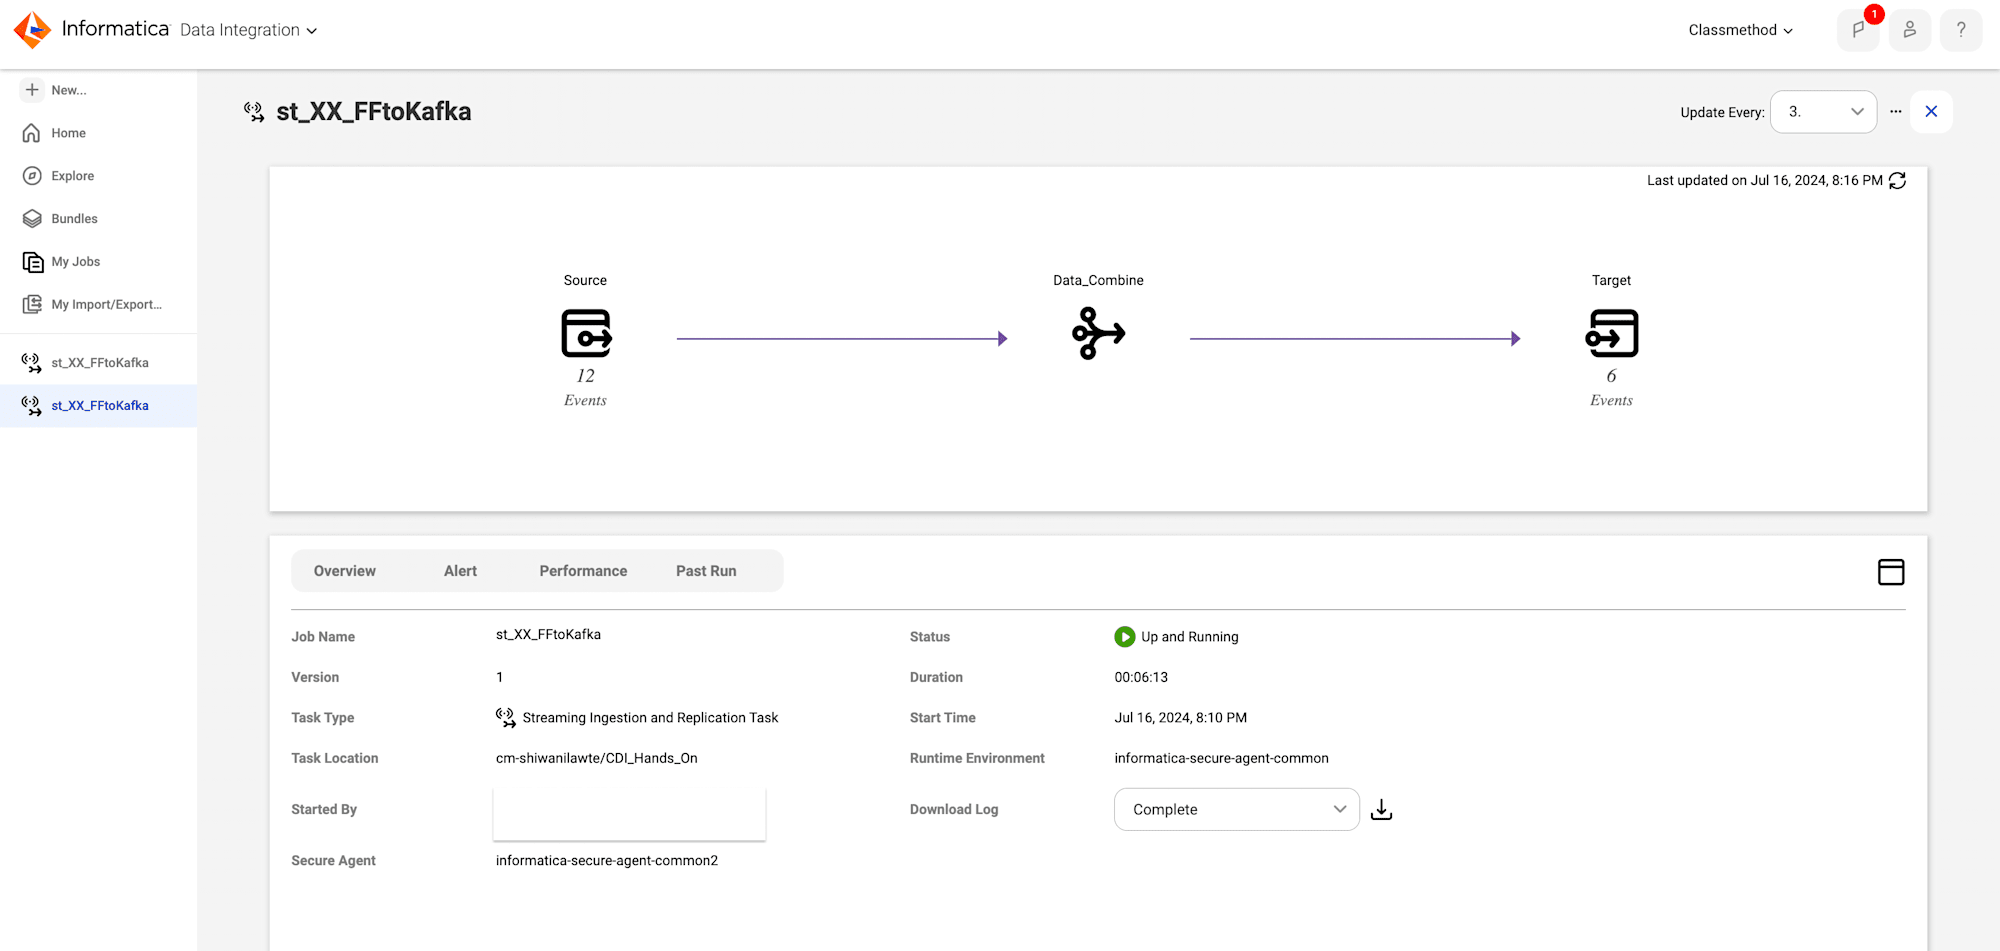Screen dimensions: 2000x951
Task: Click the New plus icon
Action: tap(32, 90)
